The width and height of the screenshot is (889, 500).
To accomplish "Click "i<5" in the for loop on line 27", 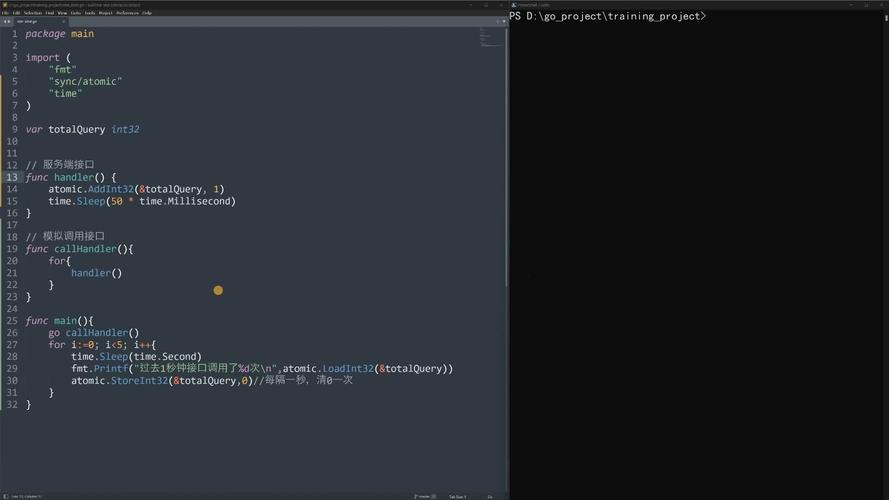I will (x=114, y=345).
